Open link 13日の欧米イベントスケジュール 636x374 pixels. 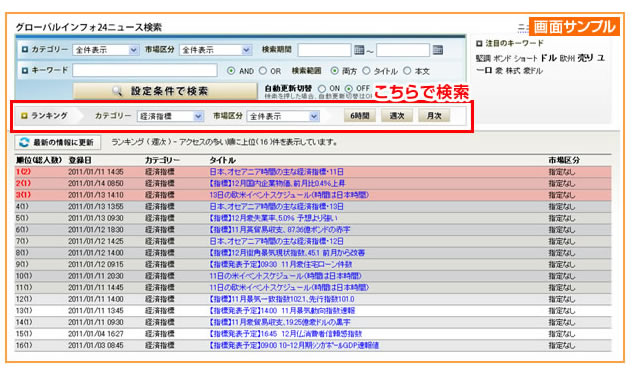[x=289, y=195]
